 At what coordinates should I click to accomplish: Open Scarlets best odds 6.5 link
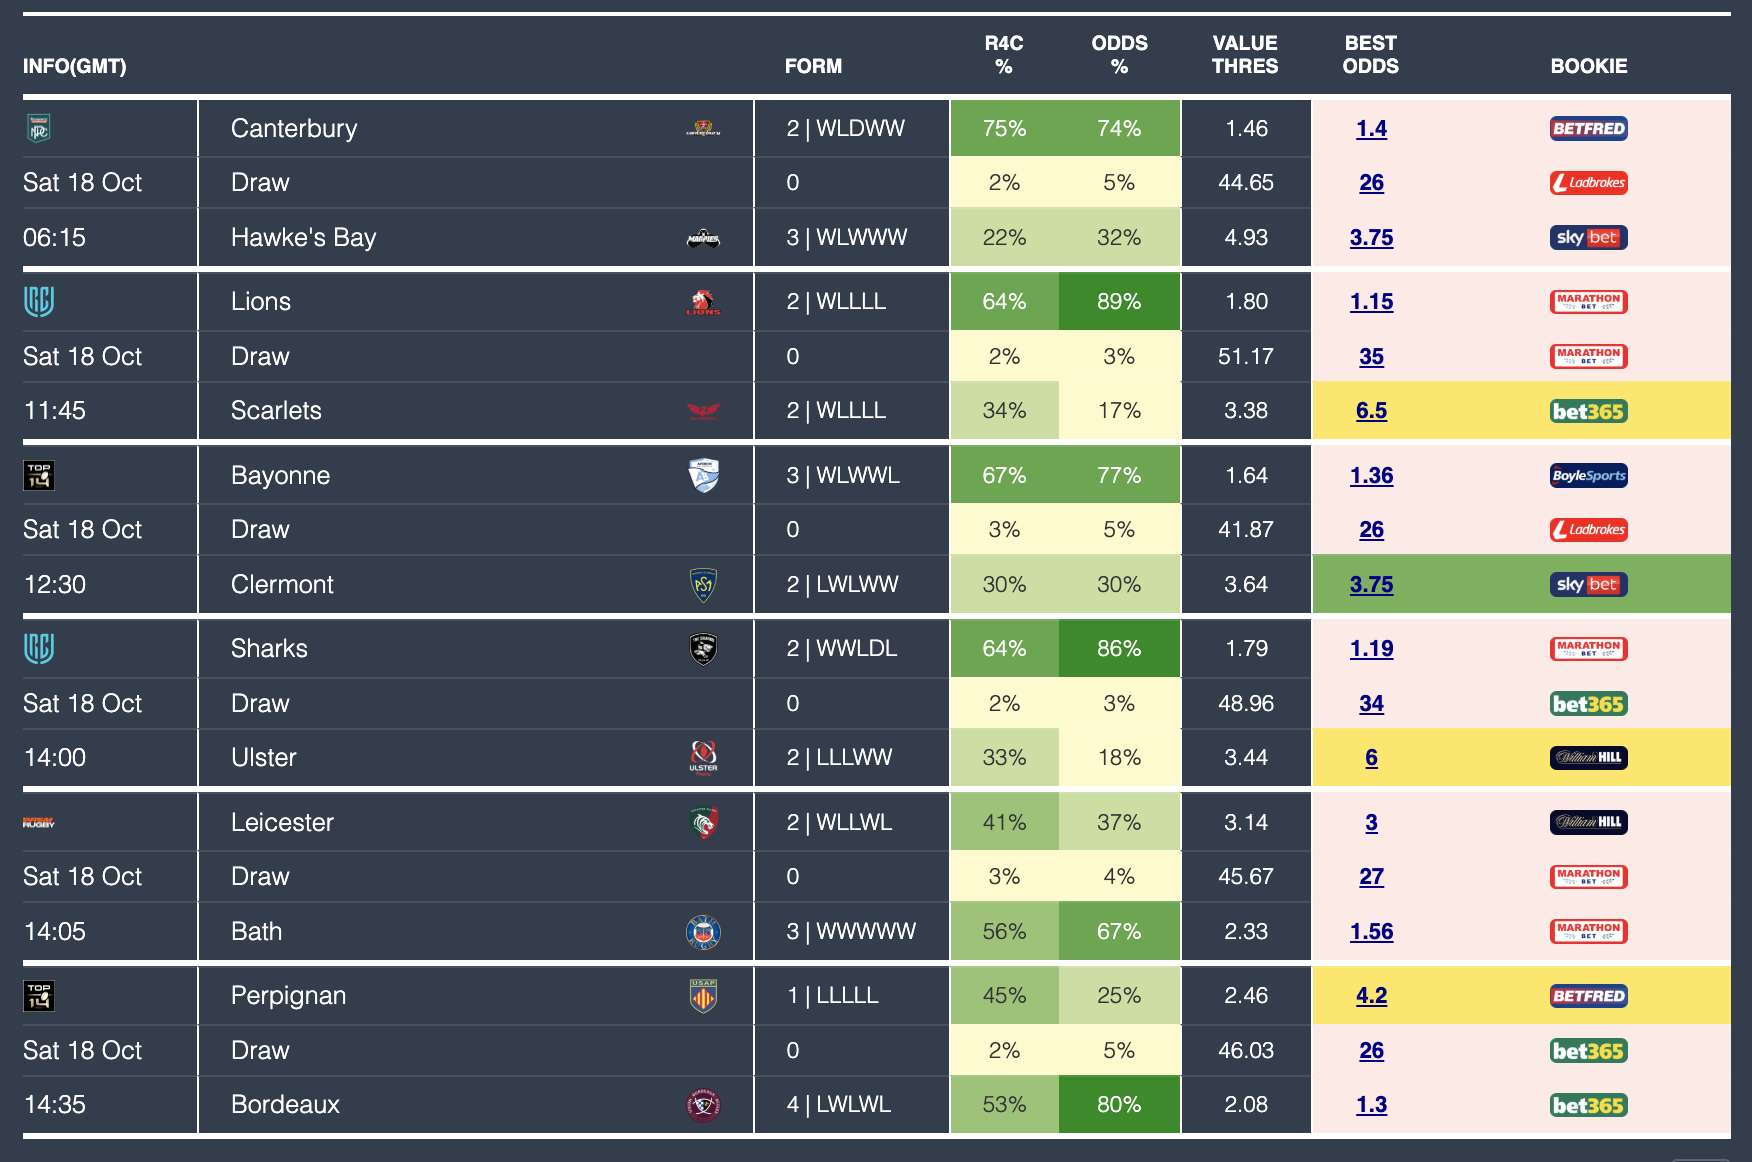point(1371,411)
